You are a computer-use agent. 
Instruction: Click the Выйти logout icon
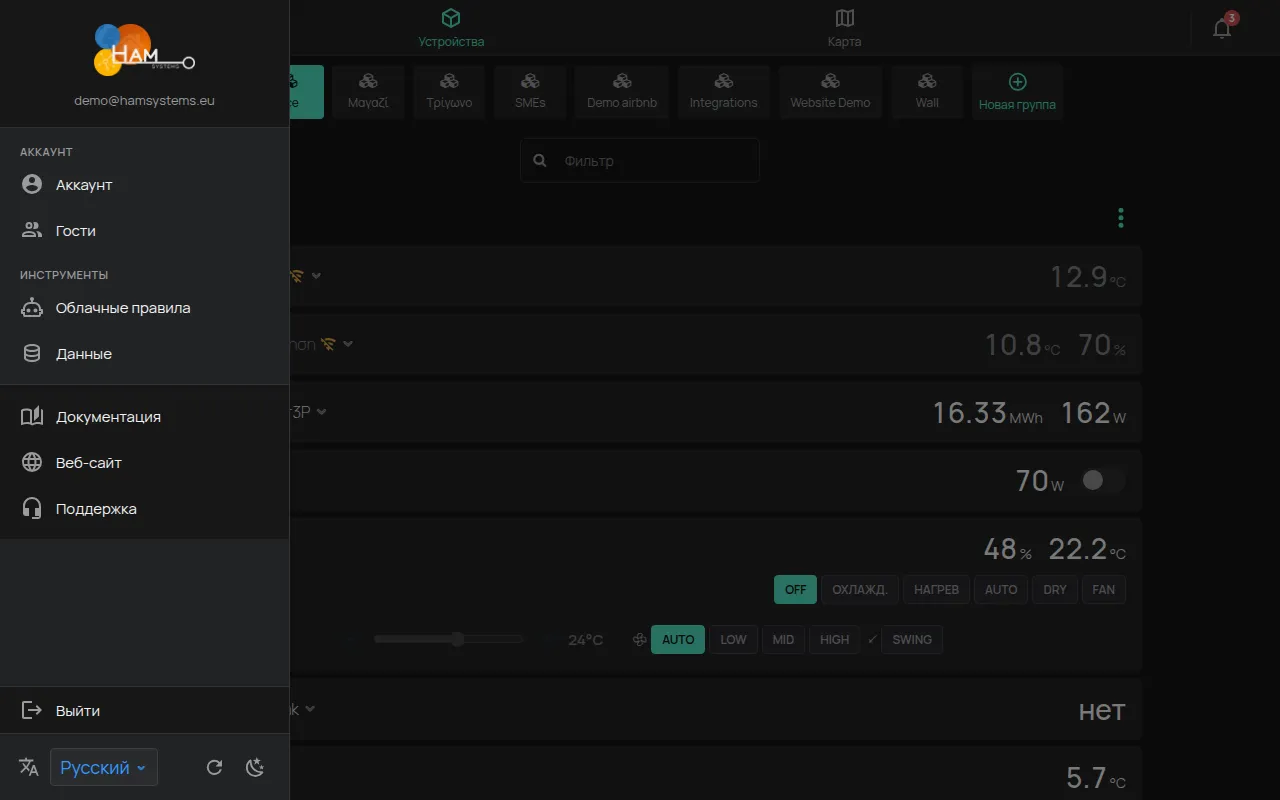coord(32,711)
